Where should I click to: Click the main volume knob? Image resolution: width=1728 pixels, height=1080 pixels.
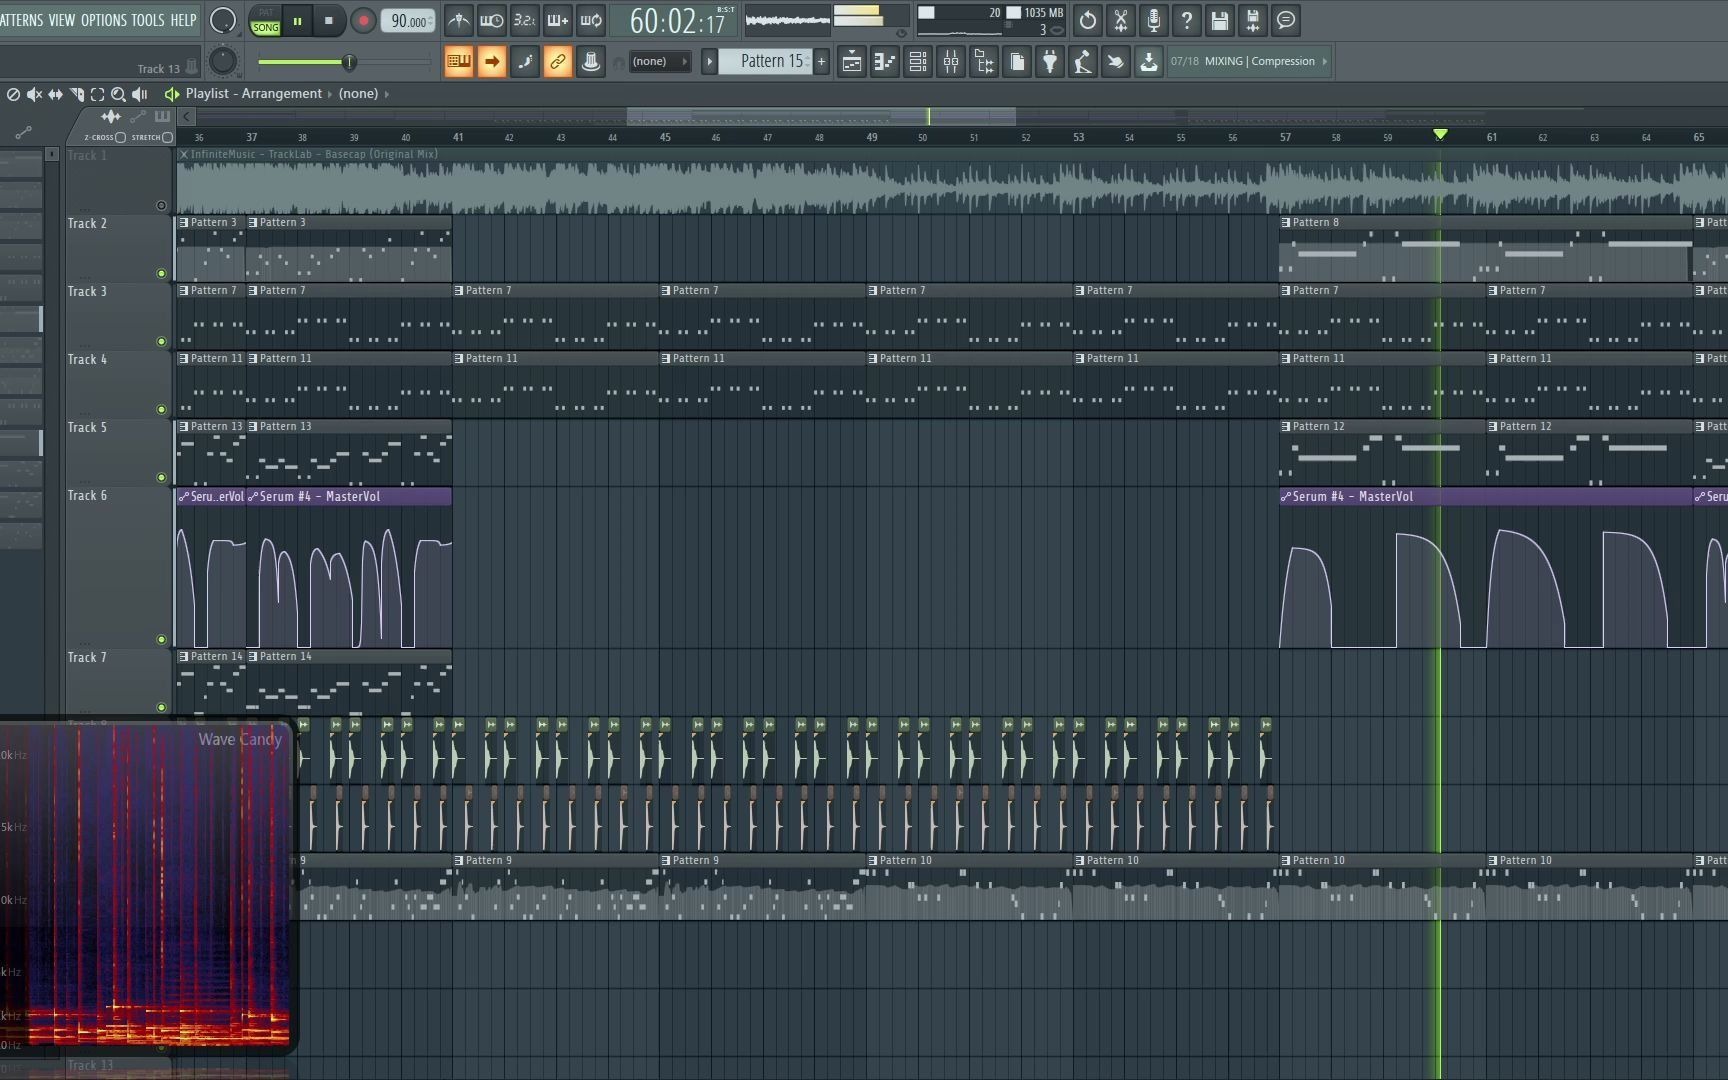pyautogui.click(x=223, y=20)
